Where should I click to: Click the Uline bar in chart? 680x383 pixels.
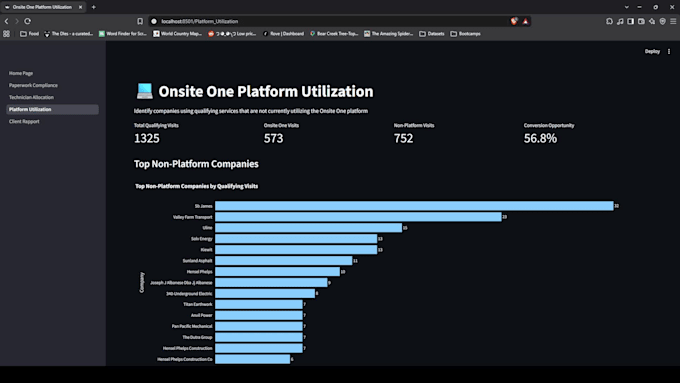(308, 228)
